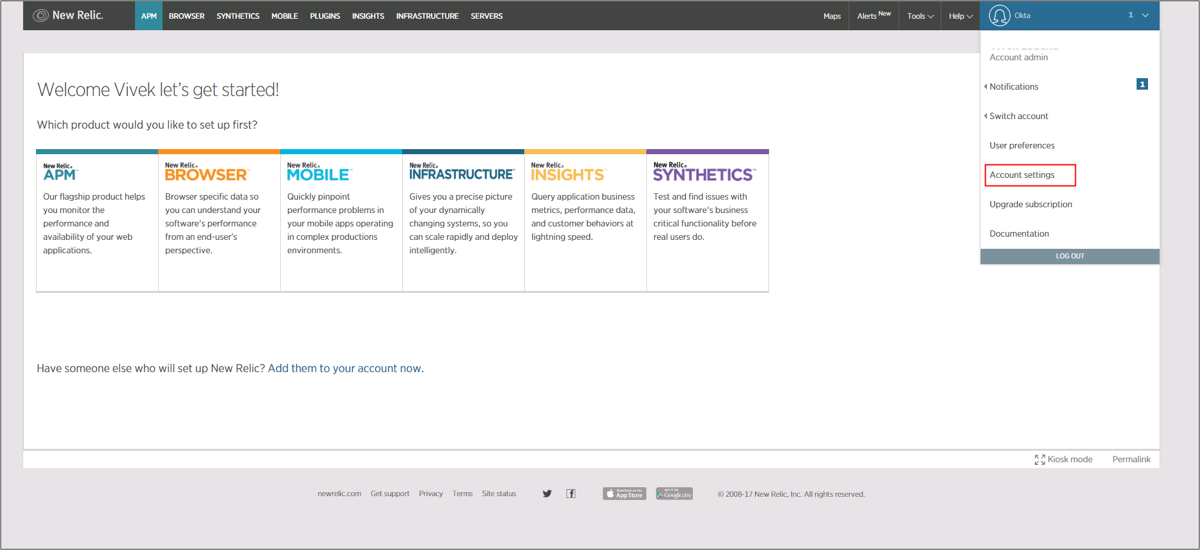The image size is (1200, 550).
Task: Click the Okta user avatar icon
Action: pos(999,16)
